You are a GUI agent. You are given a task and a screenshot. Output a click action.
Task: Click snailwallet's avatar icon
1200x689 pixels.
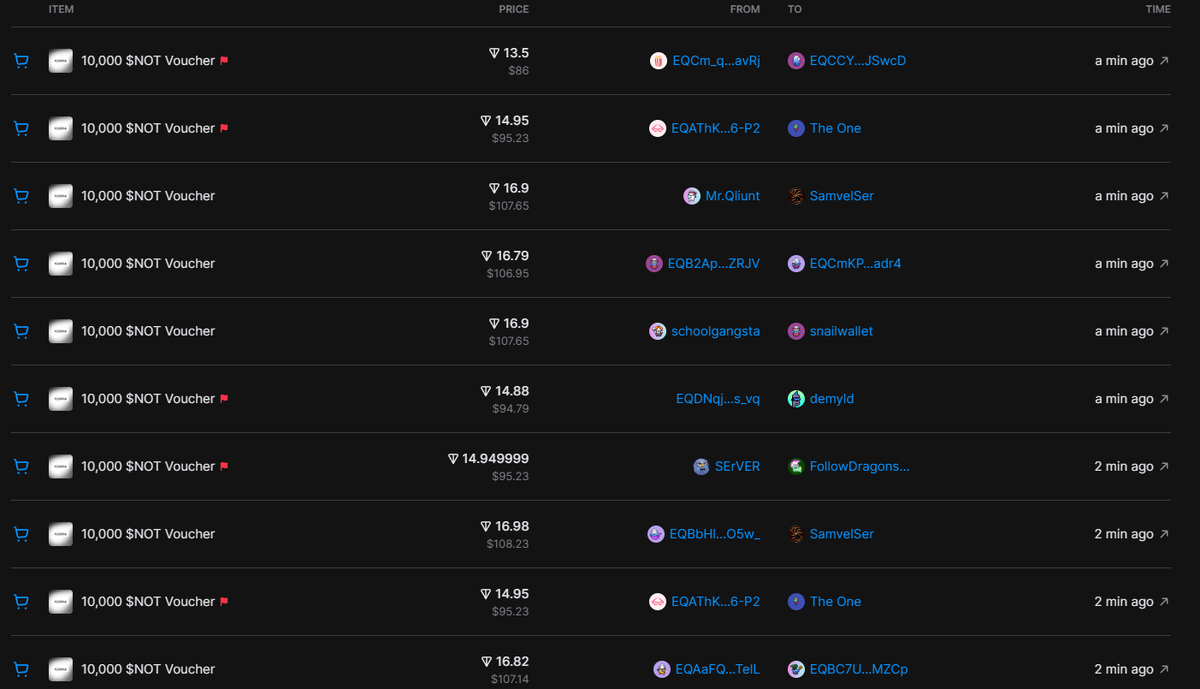[x=796, y=331]
